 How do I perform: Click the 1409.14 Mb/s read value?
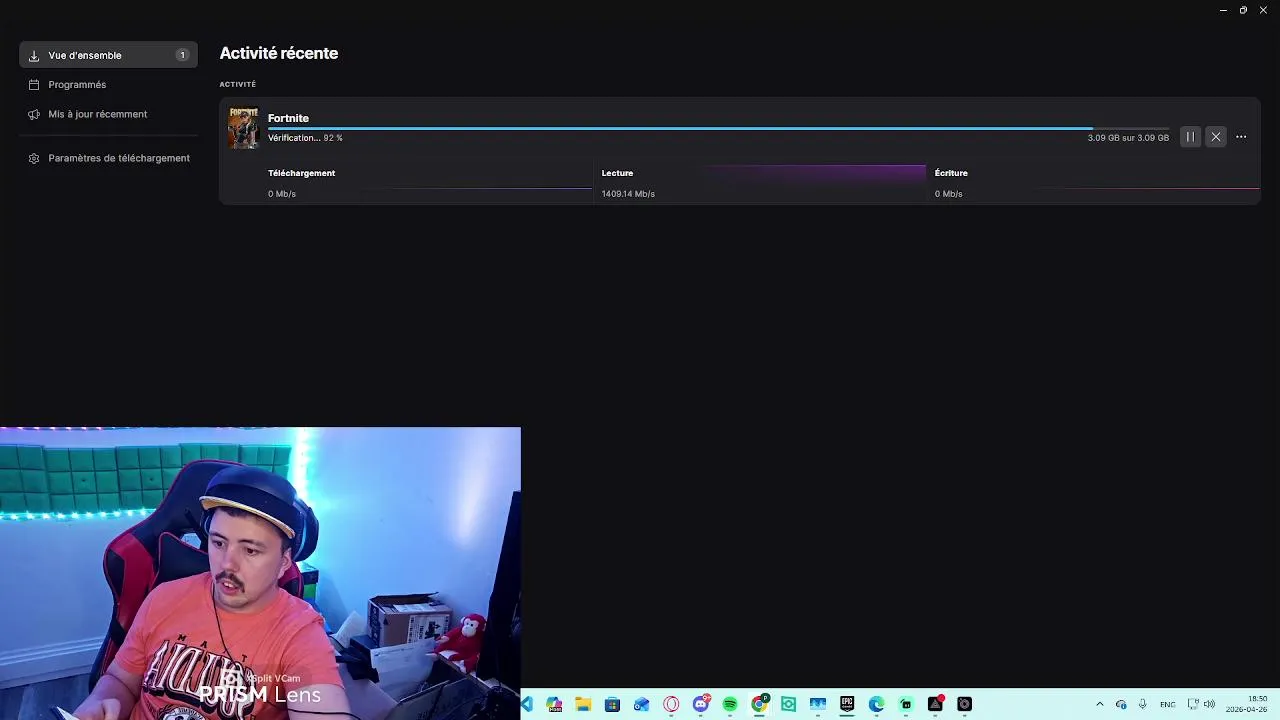coord(628,194)
